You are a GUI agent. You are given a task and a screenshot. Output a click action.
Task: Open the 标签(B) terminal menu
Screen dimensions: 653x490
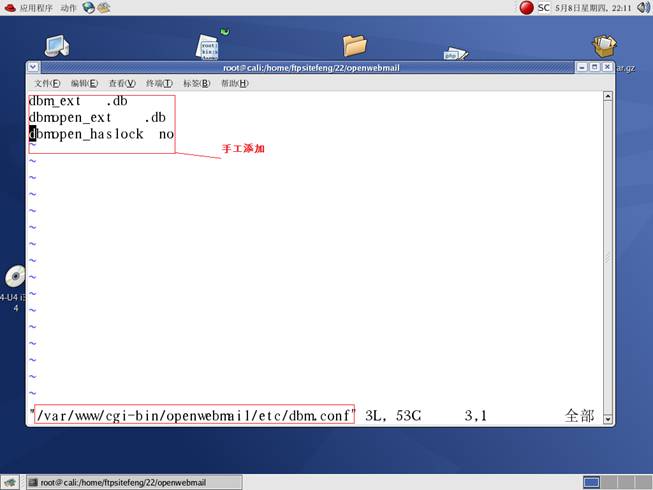tap(196, 83)
